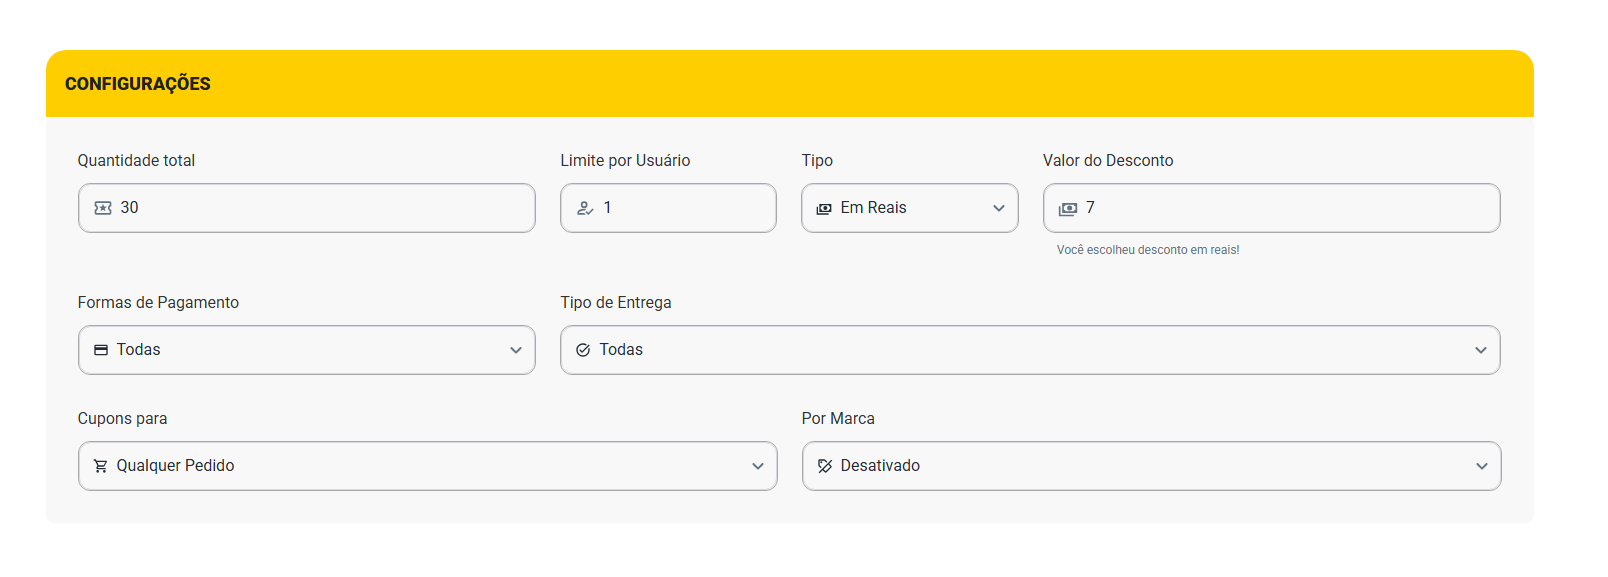Click the shopping cart icon in Cupons para

pyautogui.click(x=101, y=466)
